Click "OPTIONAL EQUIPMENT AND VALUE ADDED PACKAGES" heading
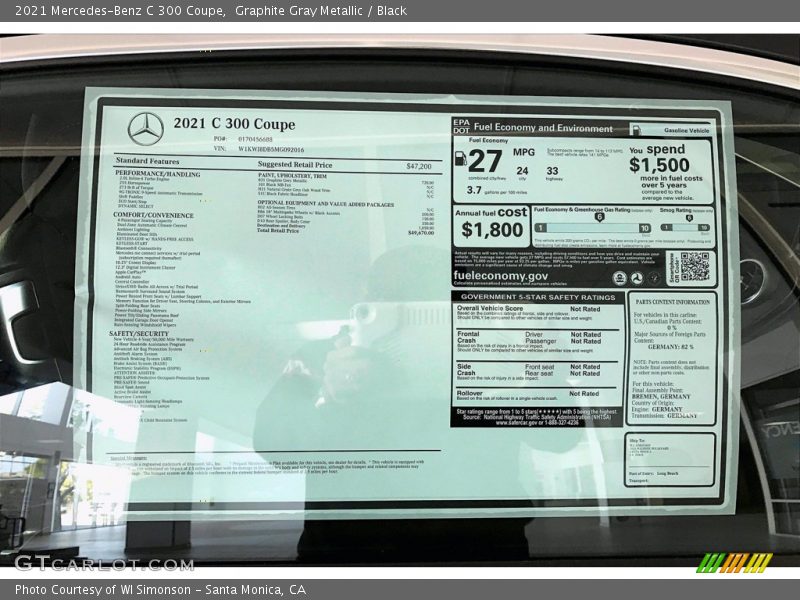This screenshot has height=600, width=800. point(326,204)
